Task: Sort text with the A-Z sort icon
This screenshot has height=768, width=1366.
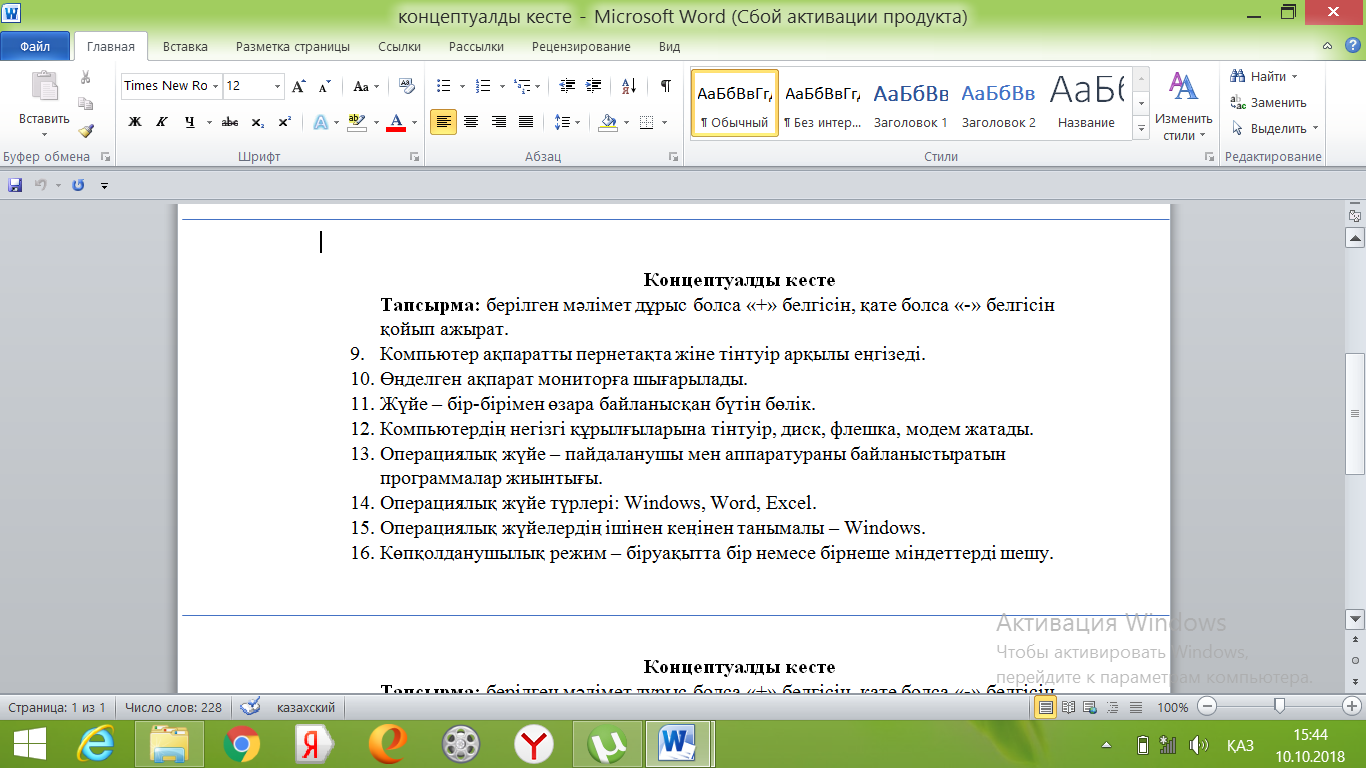Action: pos(629,86)
